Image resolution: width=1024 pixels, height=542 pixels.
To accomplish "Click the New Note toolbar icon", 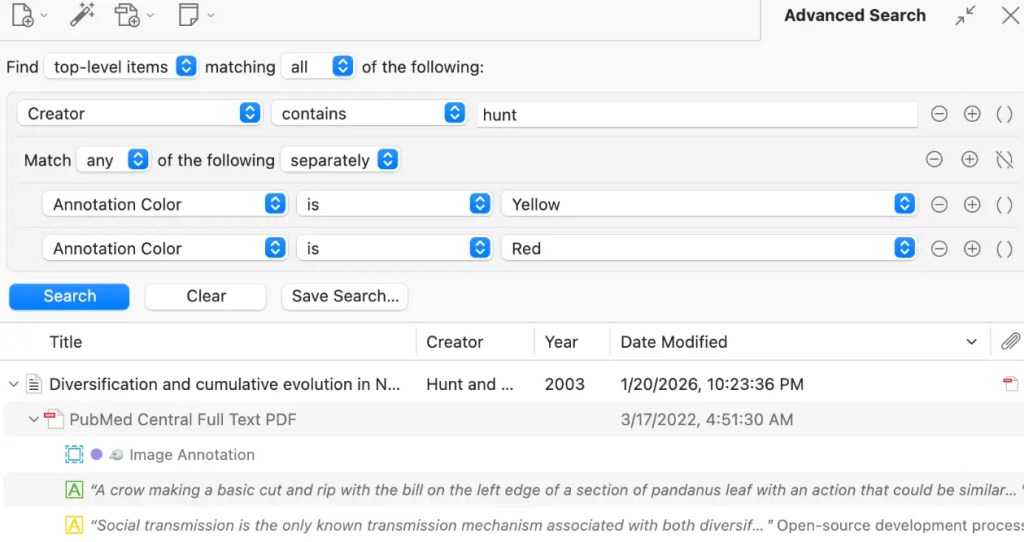I will pos(188,15).
